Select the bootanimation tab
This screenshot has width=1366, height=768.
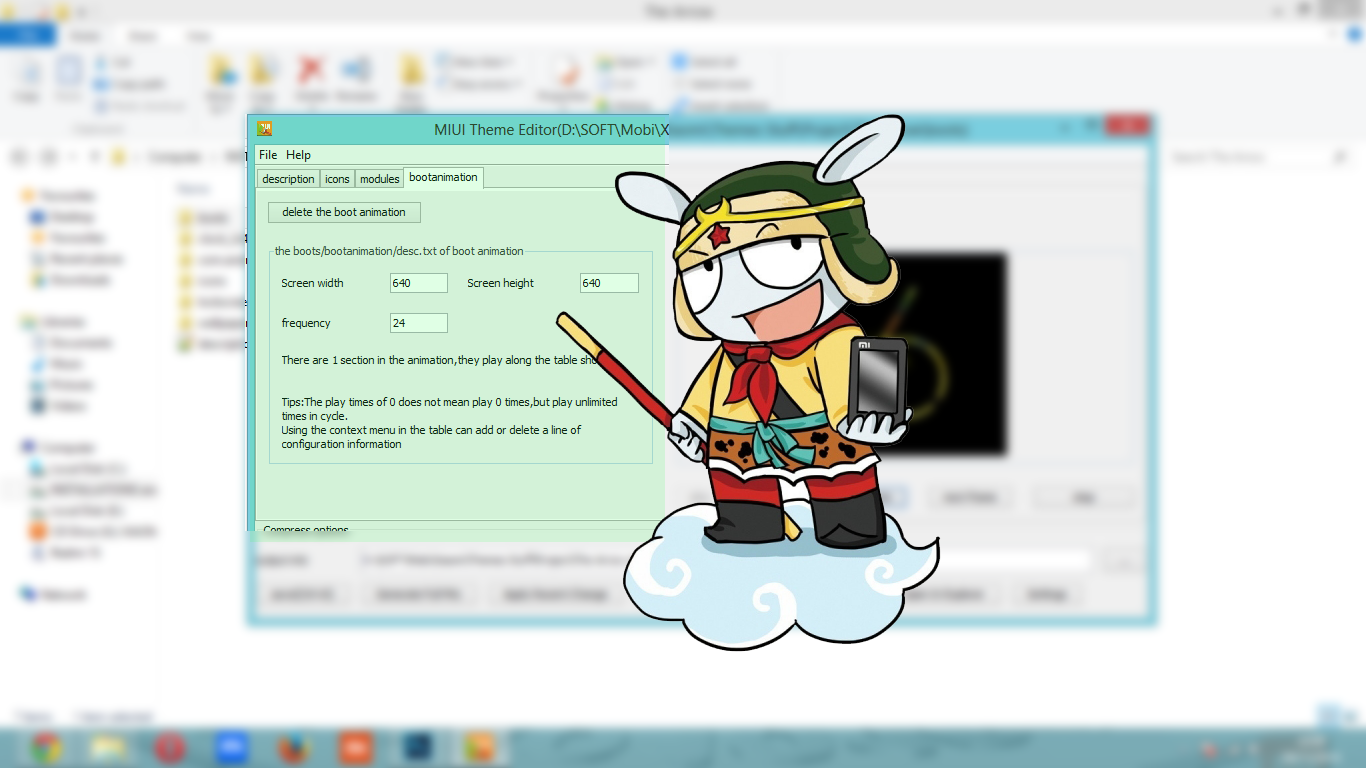click(444, 177)
